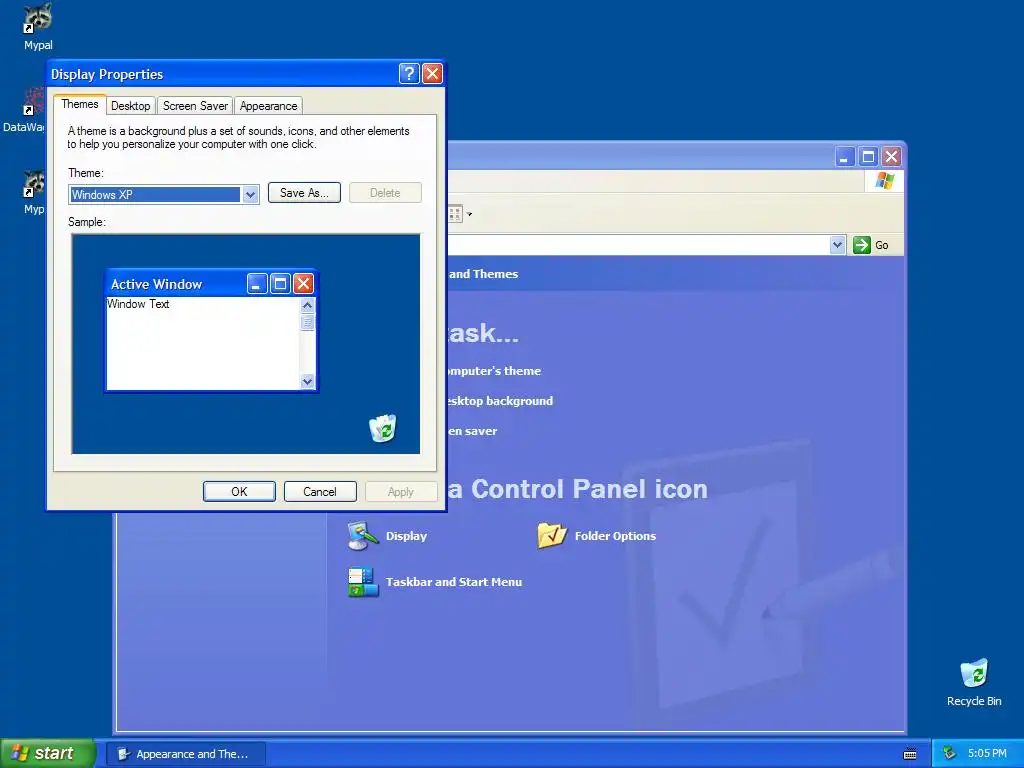Viewport: 1024px width, 768px height.
Task: Click the Folder Options text link
Action: coord(615,536)
